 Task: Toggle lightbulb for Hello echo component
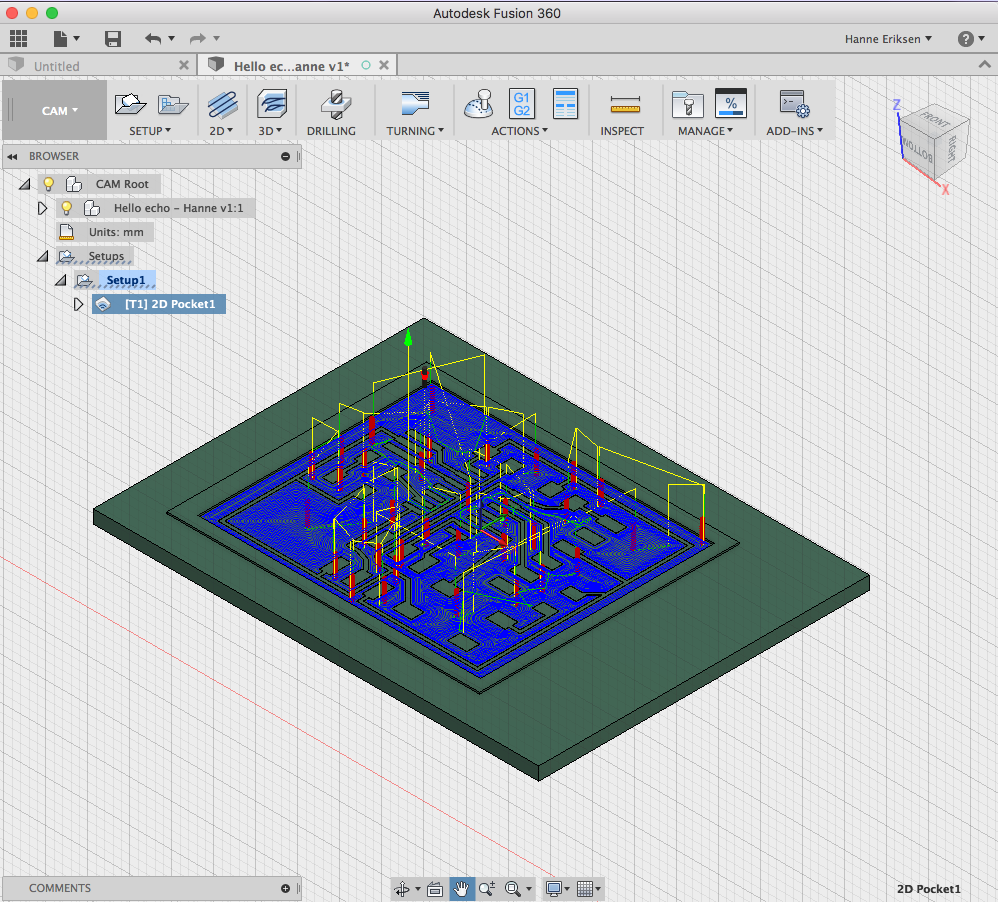pyautogui.click(x=66, y=209)
